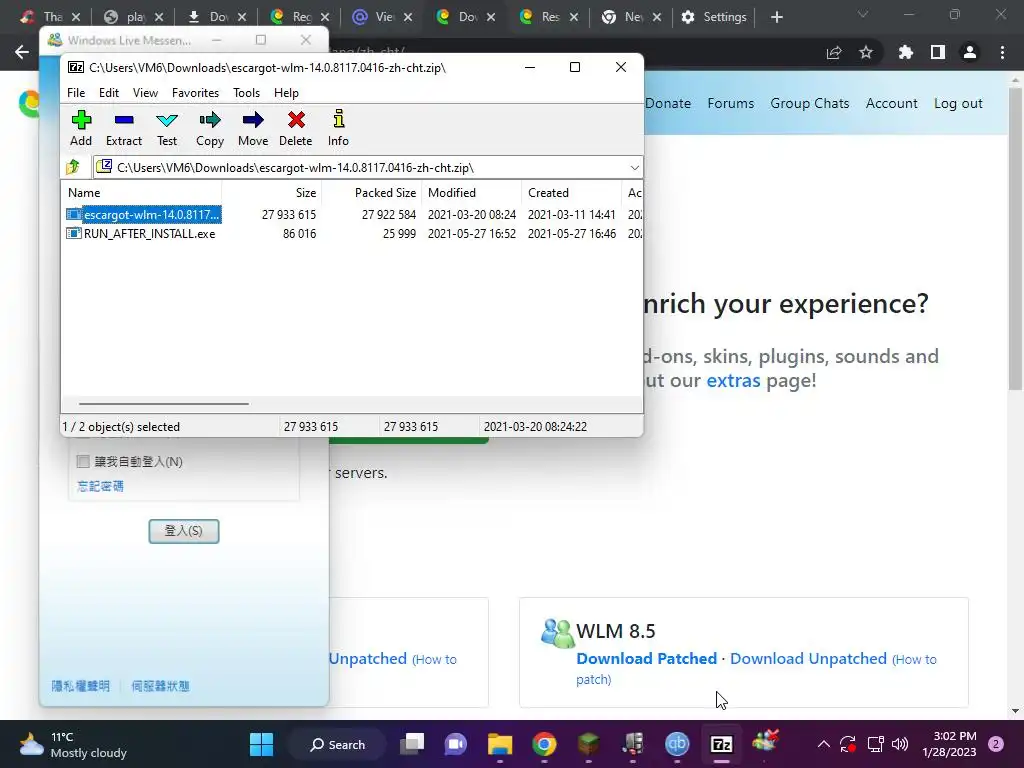Image resolution: width=1024 pixels, height=768 pixels.
Task: Click the Delete tool in 7-Zip
Action: (296, 128)
